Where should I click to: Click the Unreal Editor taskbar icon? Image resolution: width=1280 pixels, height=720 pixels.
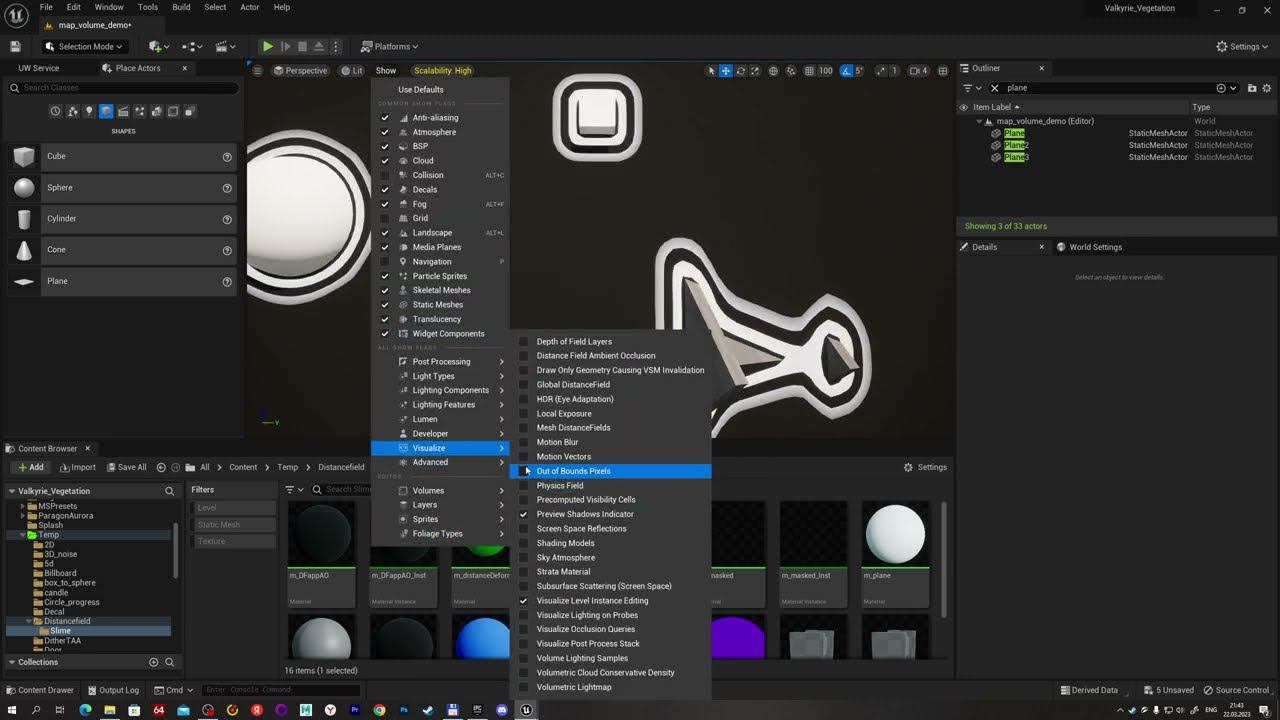tap(526, 710)
